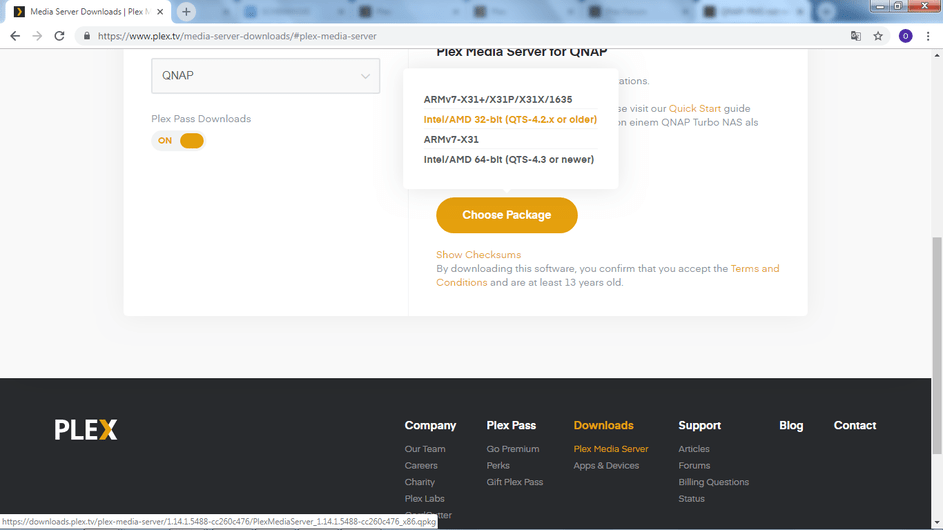
Task: Close the Media Server Downloads tab
Action: [x=160, y=11]
